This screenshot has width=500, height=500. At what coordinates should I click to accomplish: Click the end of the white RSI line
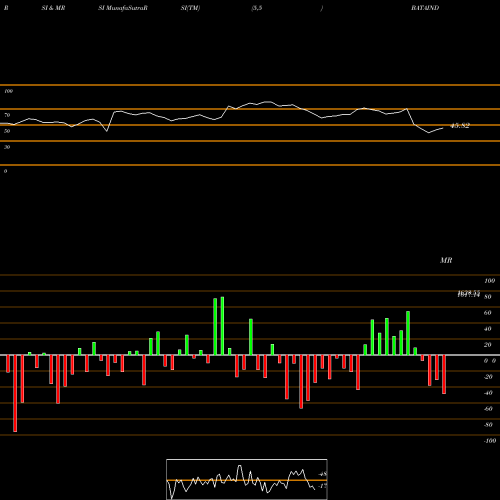(443, 128)
